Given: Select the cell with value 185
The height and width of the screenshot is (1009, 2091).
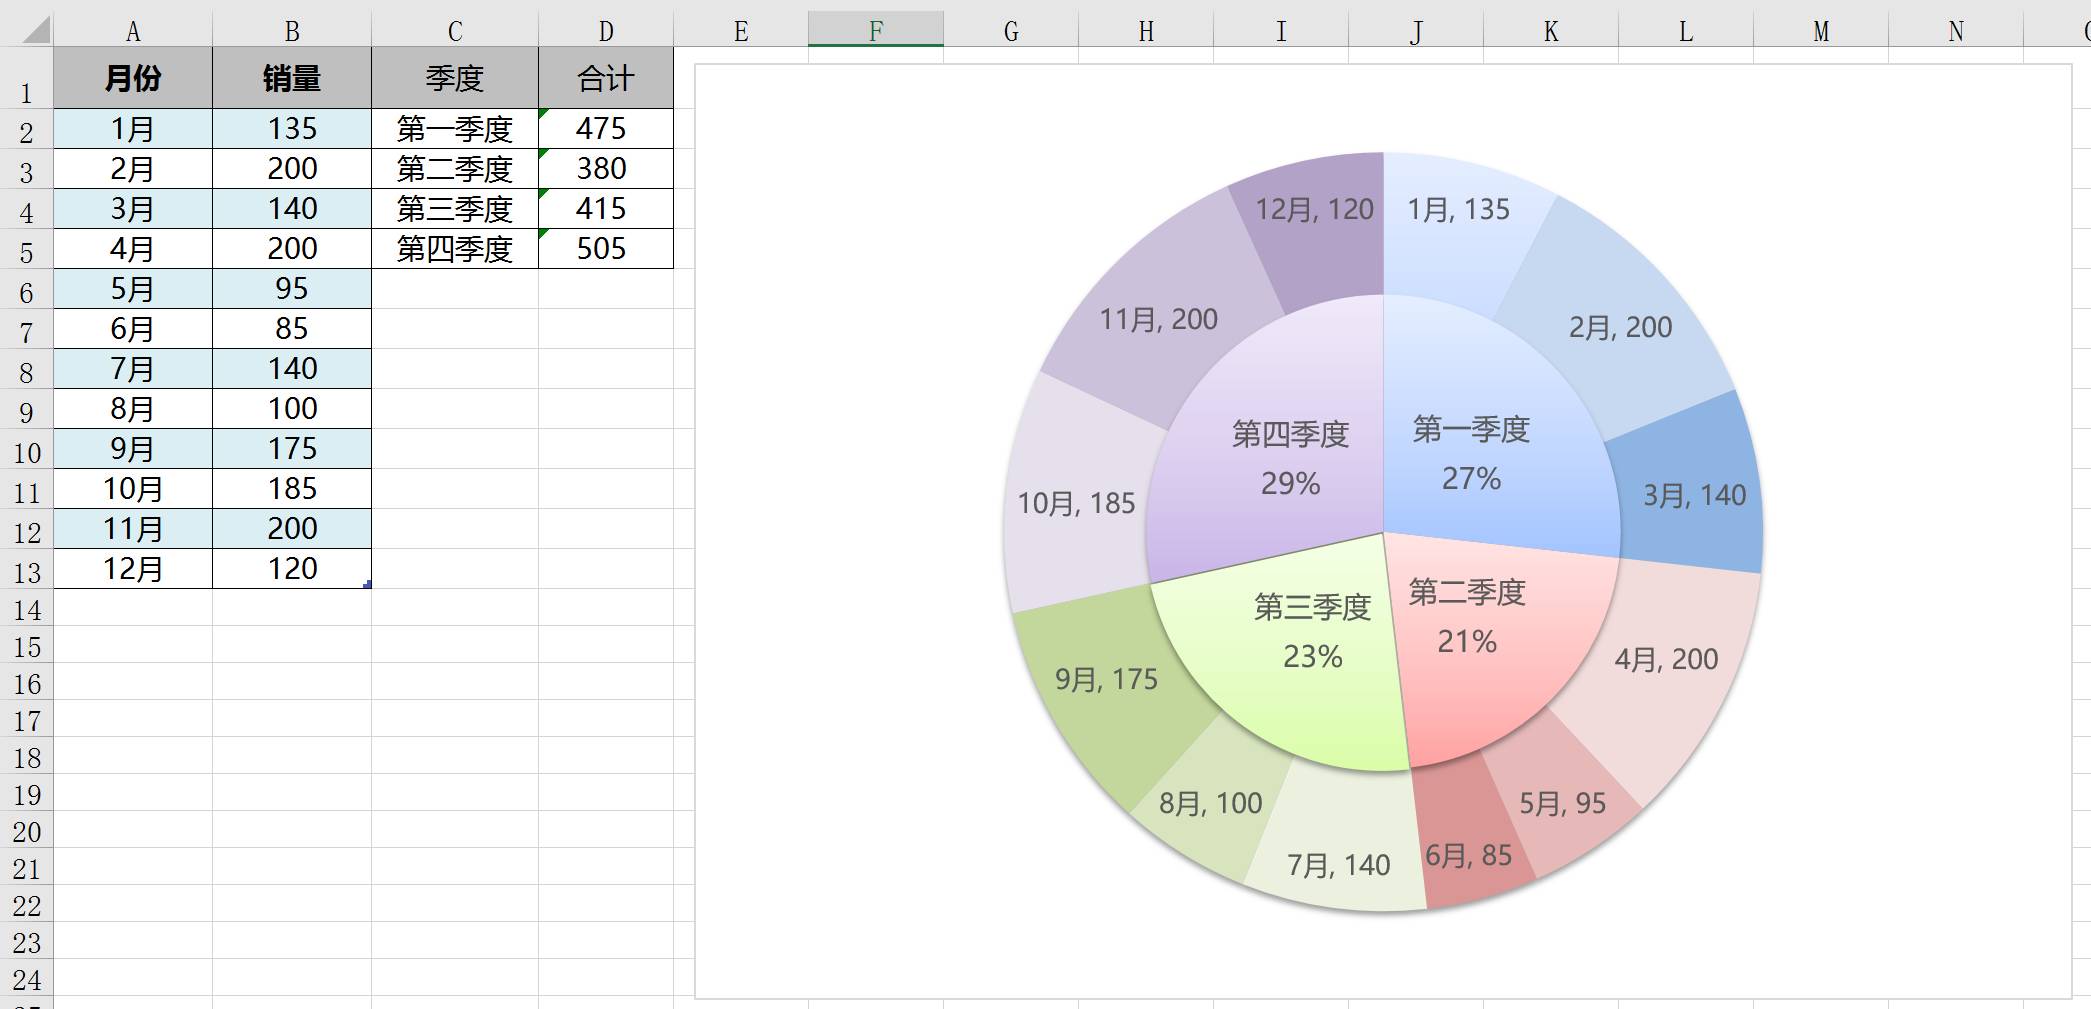Looking at the screenshot, I should [292, 489].
